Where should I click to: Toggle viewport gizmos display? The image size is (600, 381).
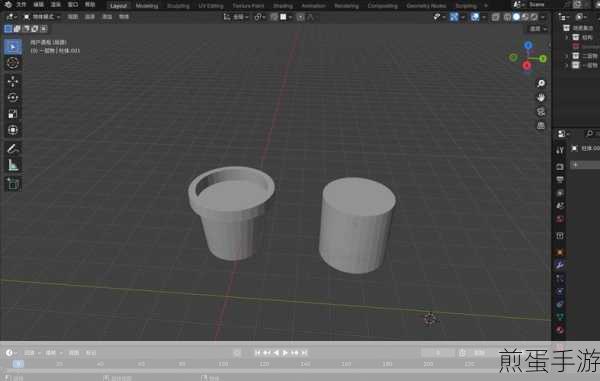click(454, 17)
